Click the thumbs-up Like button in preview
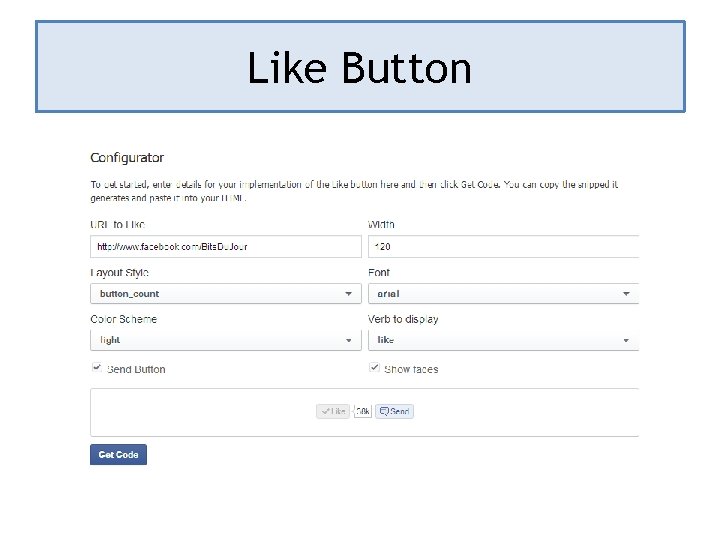Viewport: 720px width, 540px height. pos(333,411)
